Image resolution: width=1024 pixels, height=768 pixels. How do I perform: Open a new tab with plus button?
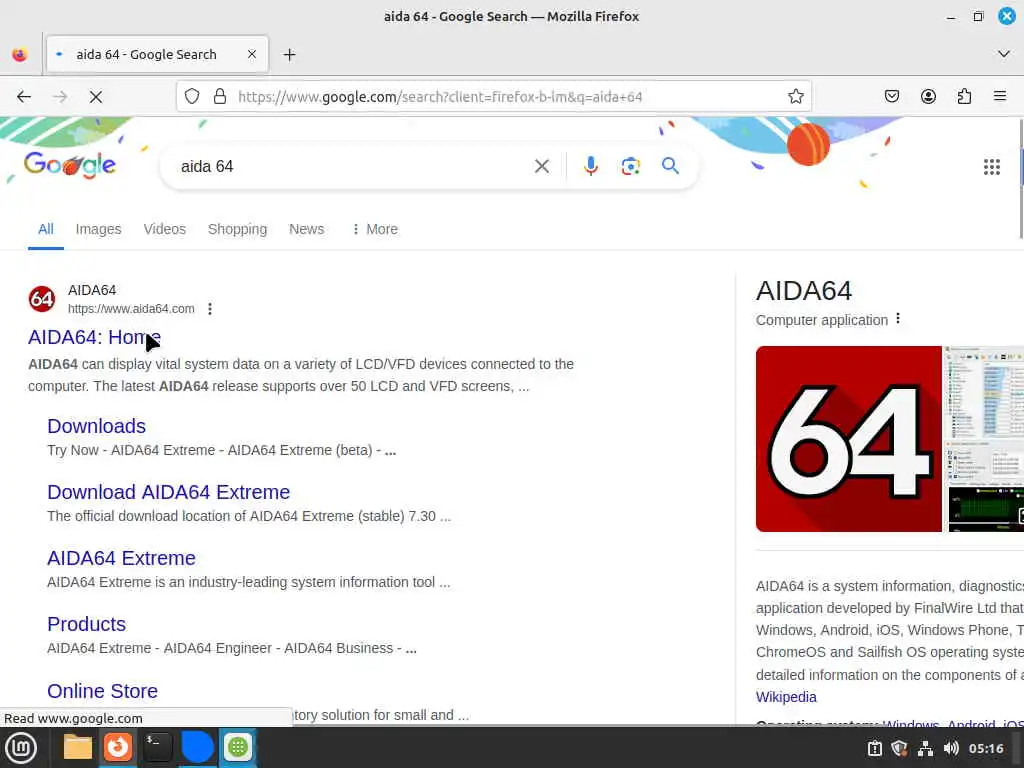(x=289, y=55)
